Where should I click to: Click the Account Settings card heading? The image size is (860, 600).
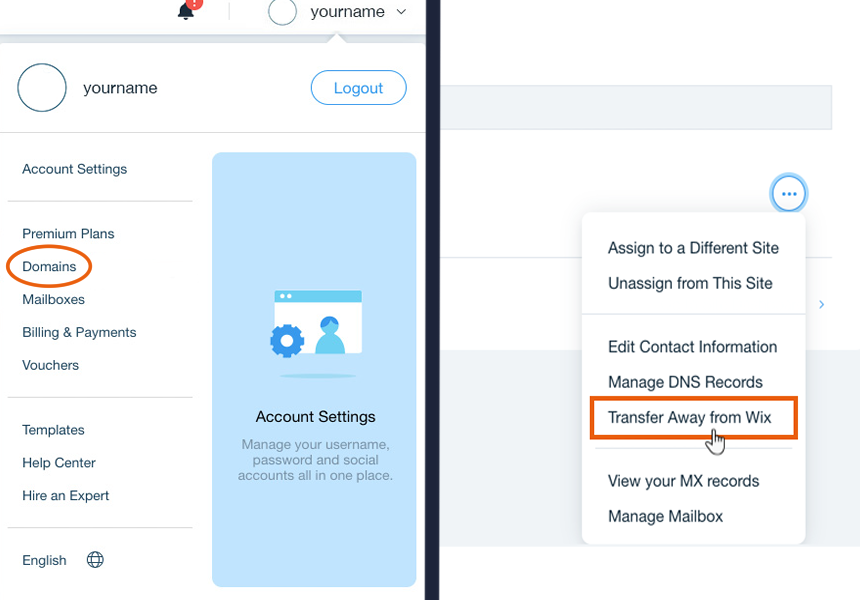pos(315,417)
